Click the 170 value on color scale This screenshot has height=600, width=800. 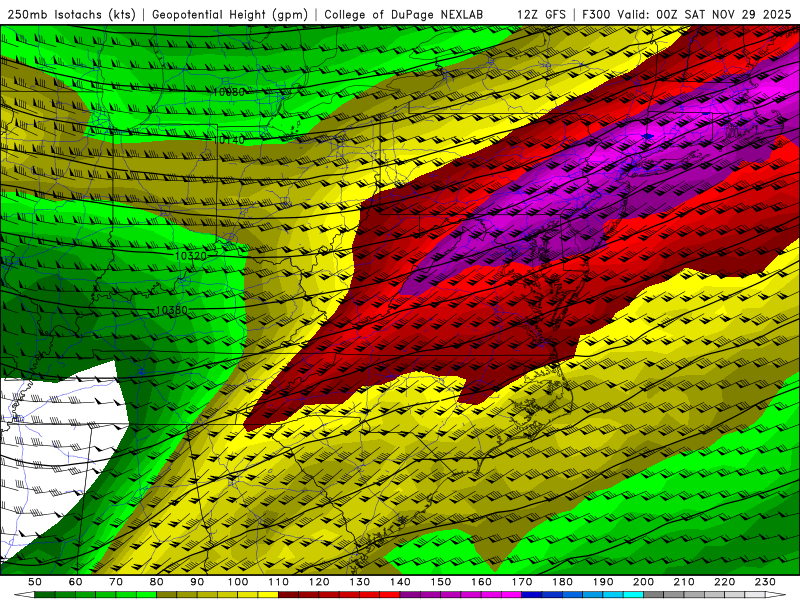521,582
